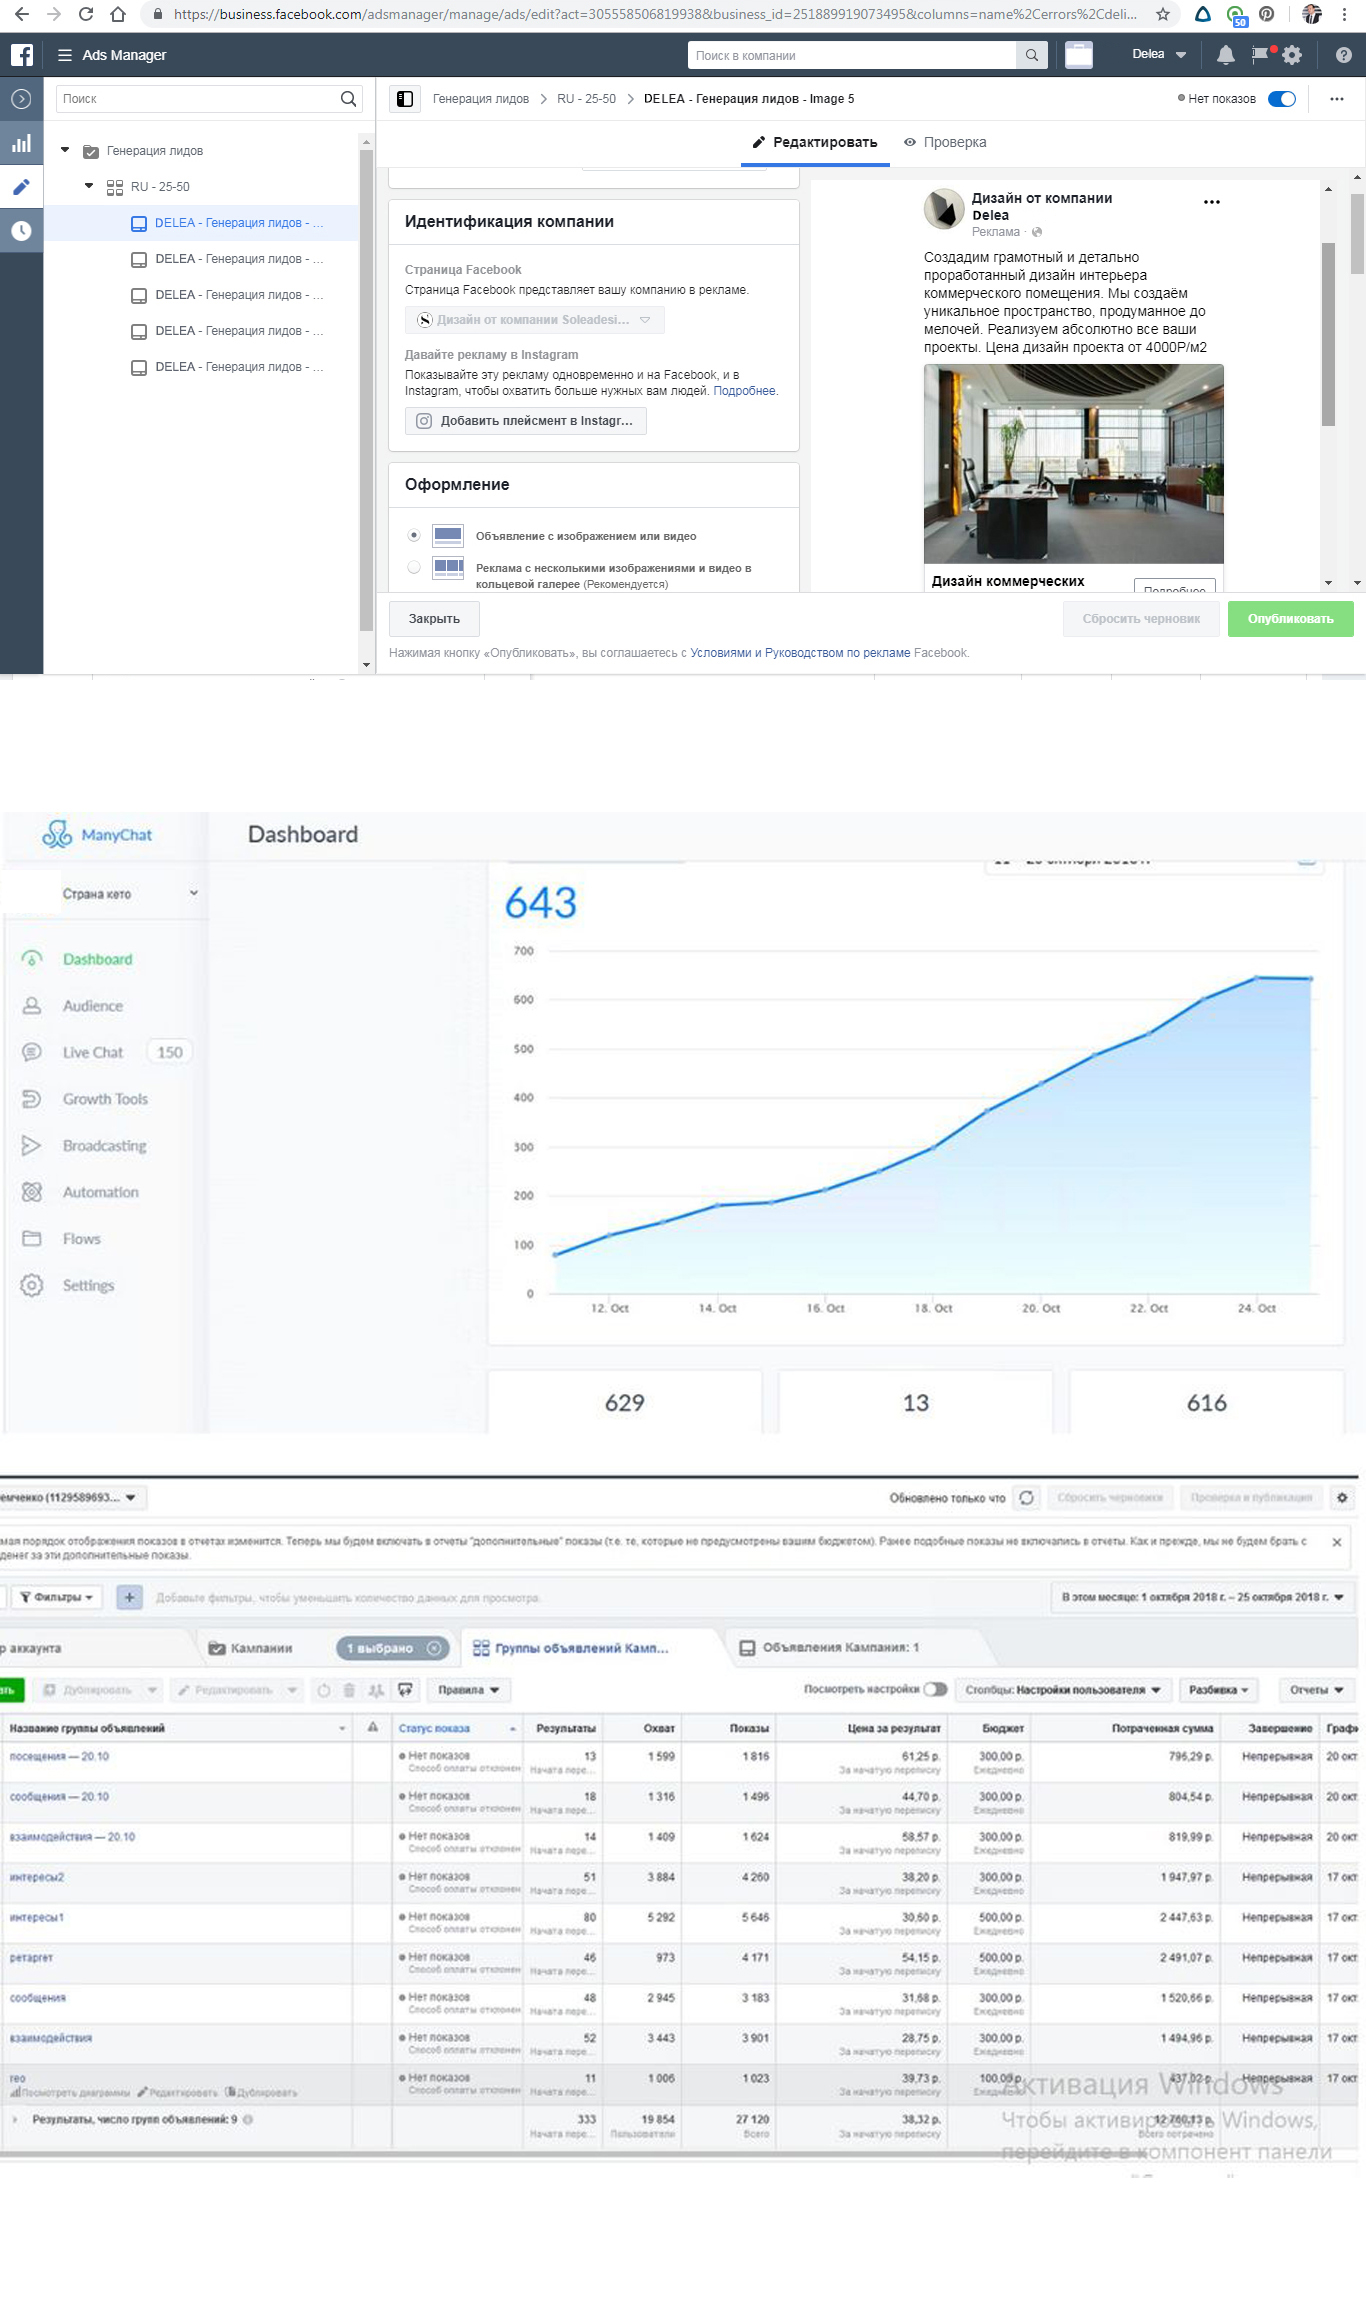This screenshot has width=1366, height=2306.
Task: Open the 'Правила' dropdown
Action: tap(469, 1690)
